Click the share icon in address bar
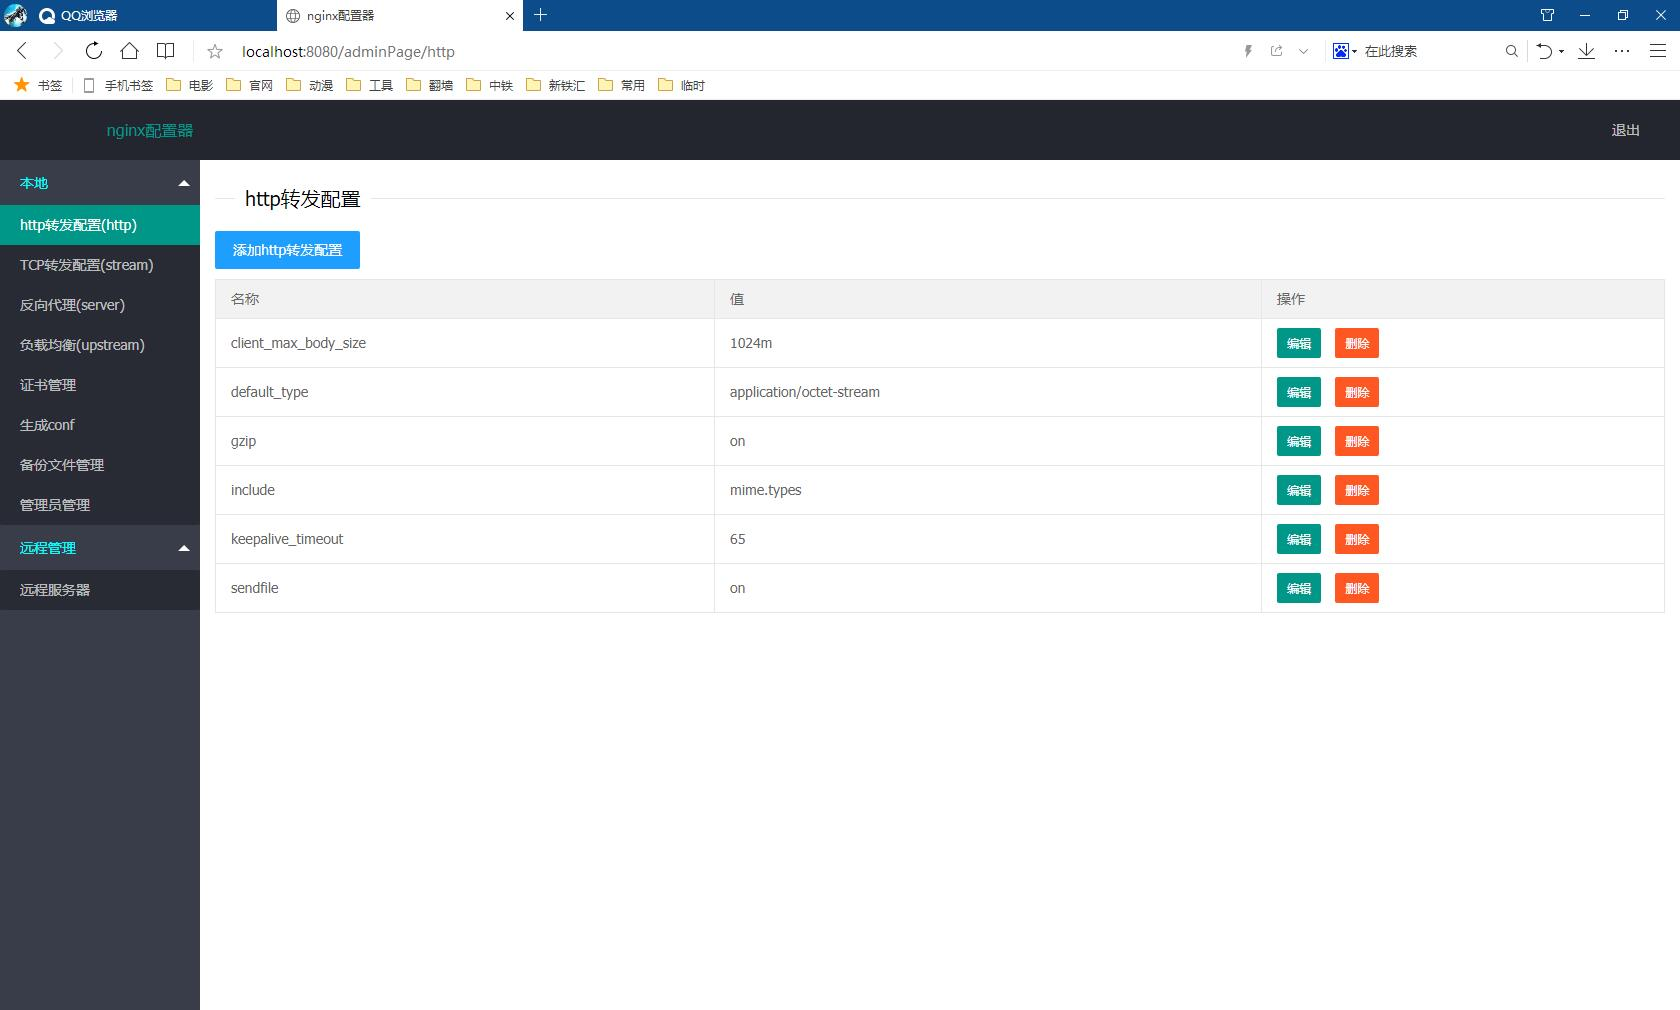Screen dimensions: 1680x1010 point(1277,51)
